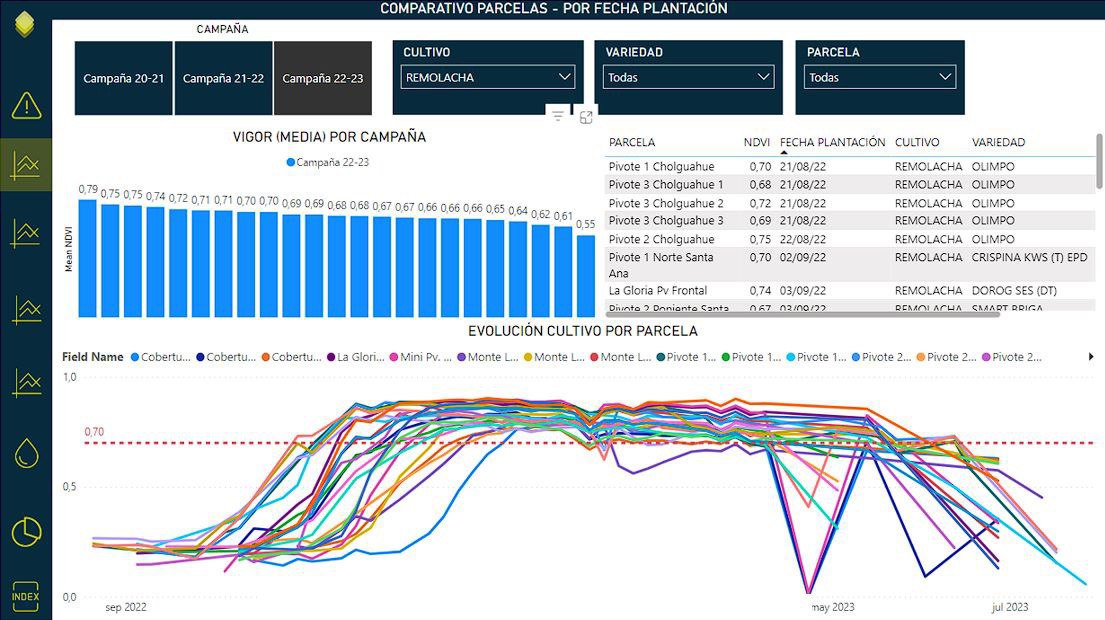Click the La Gloria Pv Frontal row

click(664, 291)
